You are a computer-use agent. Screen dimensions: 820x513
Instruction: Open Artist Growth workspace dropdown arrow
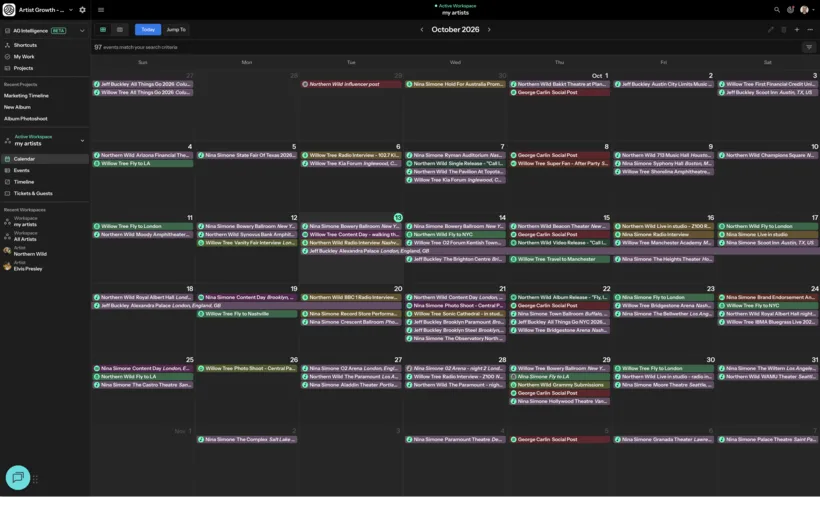tap(71, 10)
